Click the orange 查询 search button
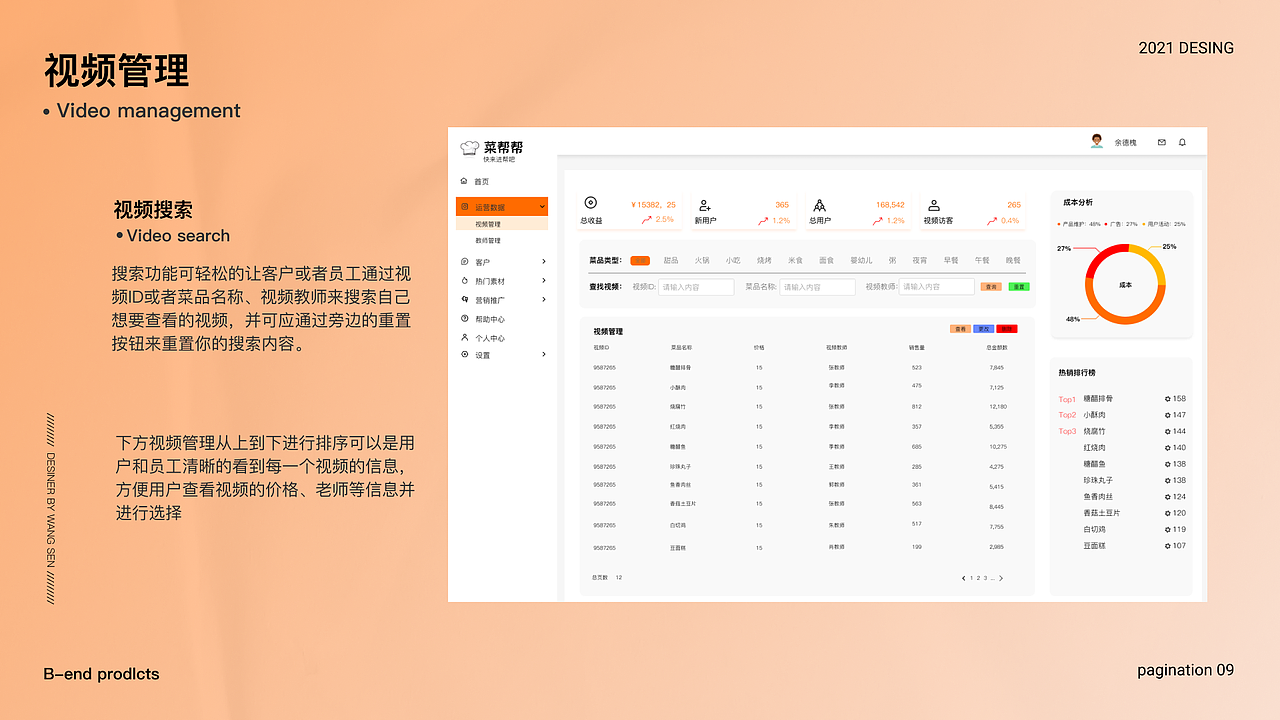Screen dimensions: 1280x720 pyautogui.click(x=991, y=287)
